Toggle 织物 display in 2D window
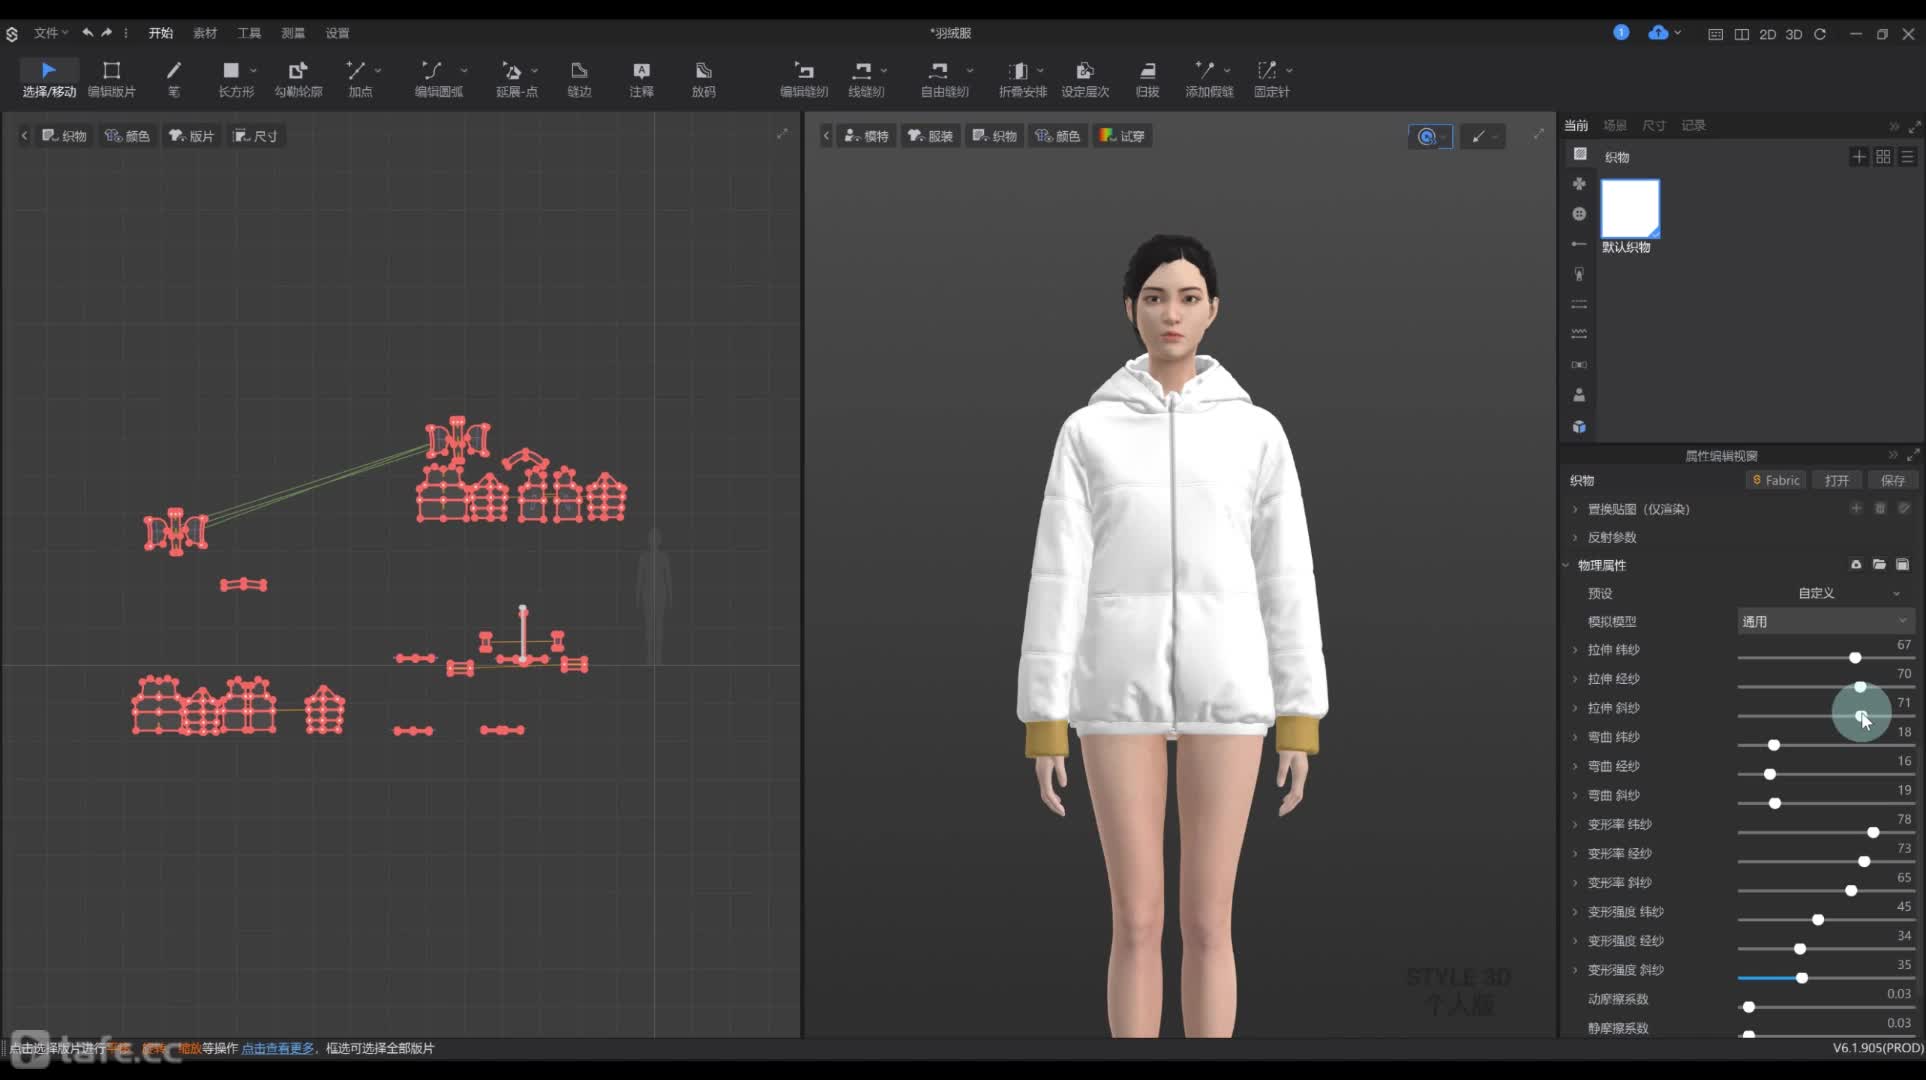Viewport: 1926px width, 1080px height. (65, 136)
